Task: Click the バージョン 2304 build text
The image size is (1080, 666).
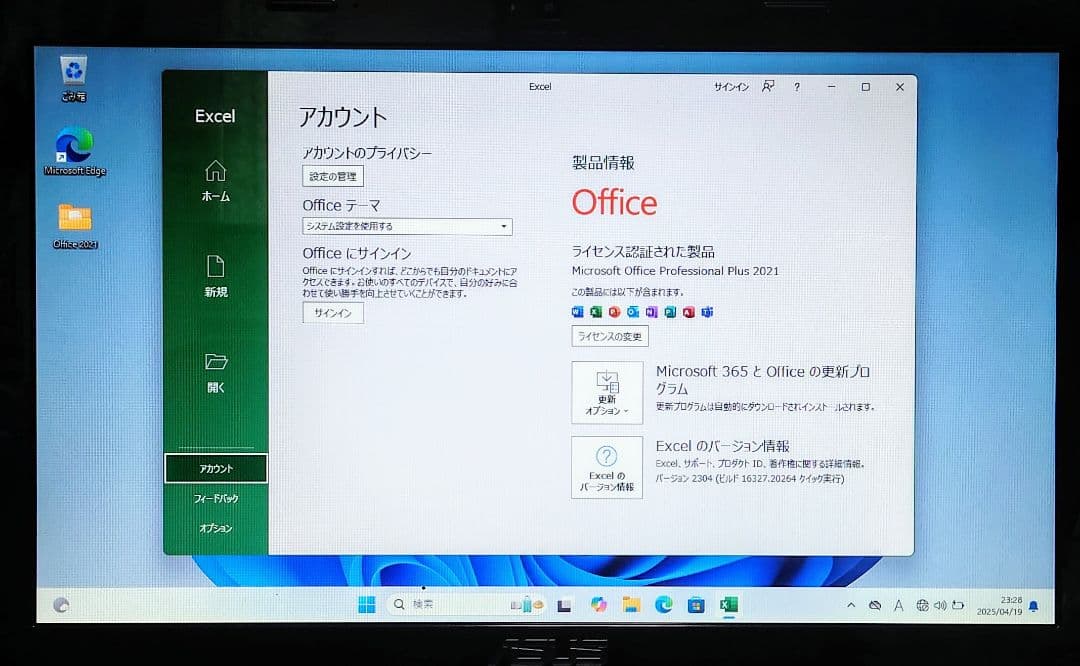Action: [749, 479]
